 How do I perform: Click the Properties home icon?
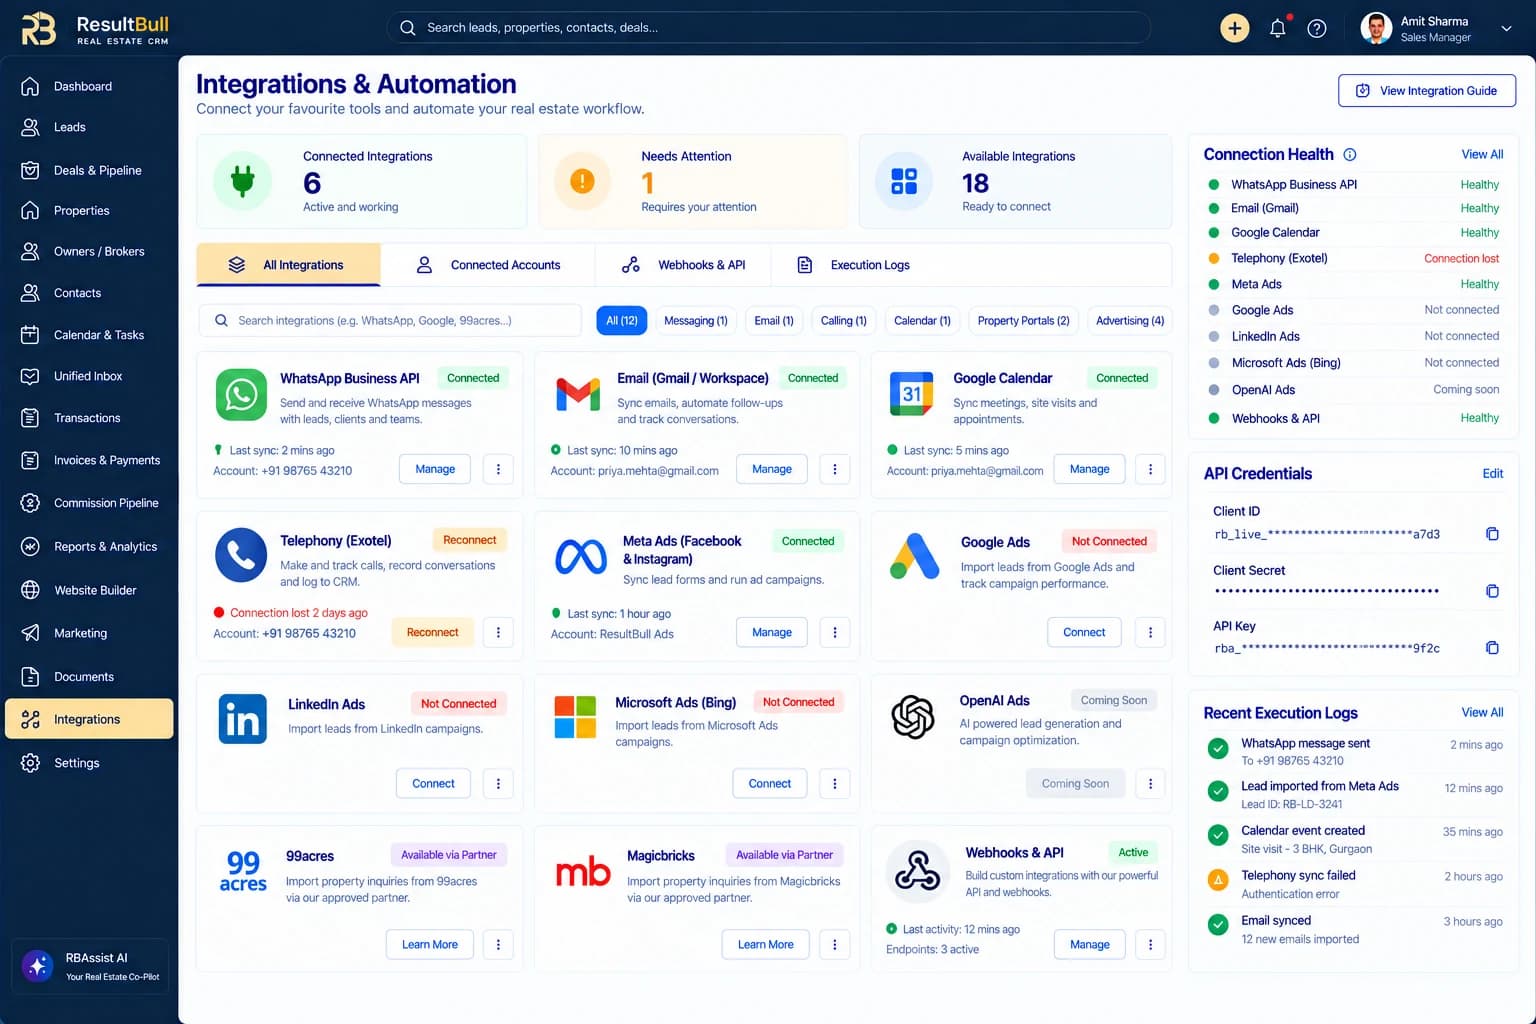(30, 210)
